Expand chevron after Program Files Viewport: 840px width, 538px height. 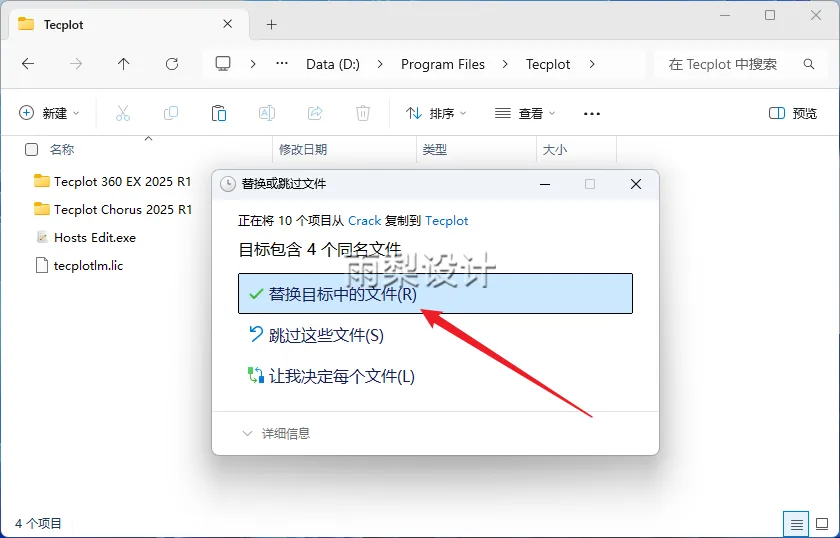[x=505, y=64]
